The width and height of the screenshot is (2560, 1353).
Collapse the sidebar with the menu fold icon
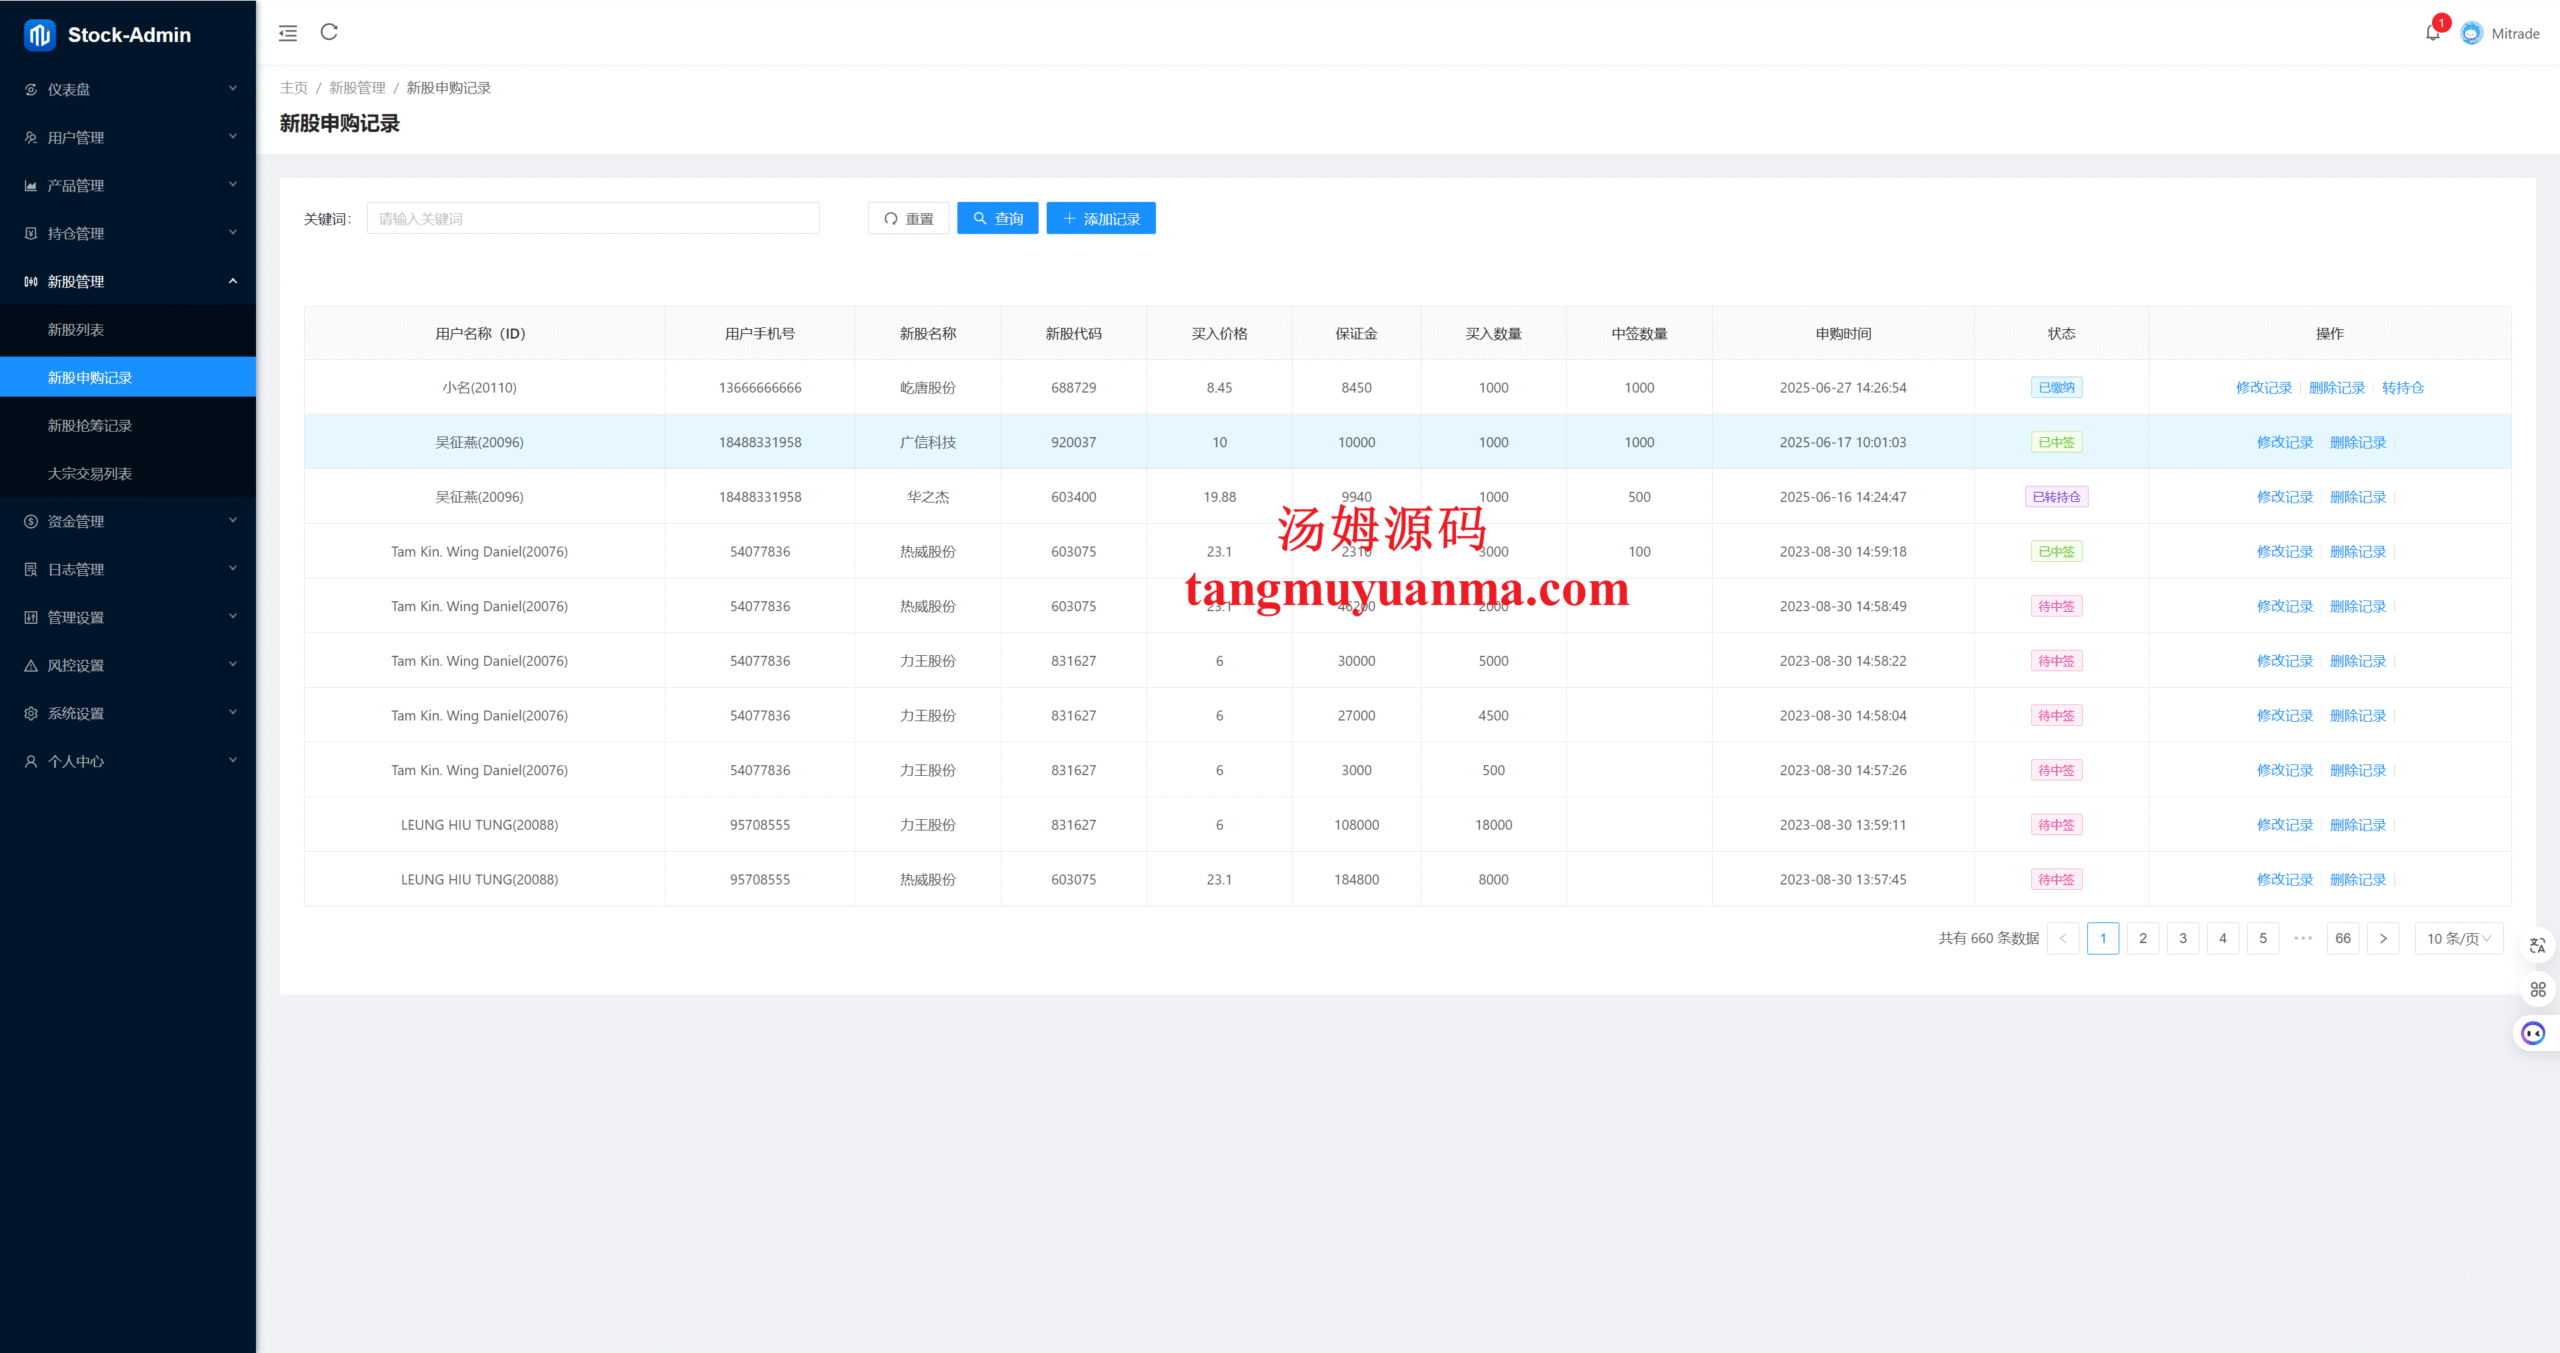click(x=288, y=33)
